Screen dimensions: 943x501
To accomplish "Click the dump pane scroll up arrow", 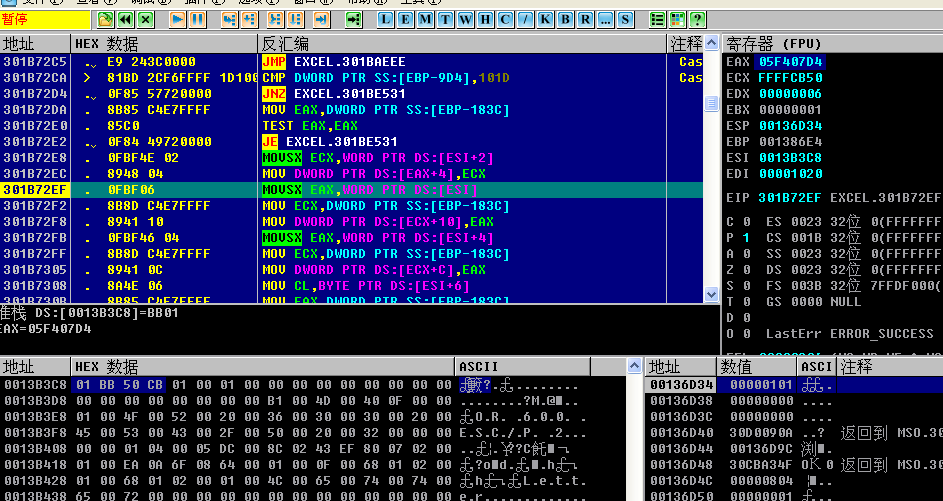I will (x=634, y=366).
